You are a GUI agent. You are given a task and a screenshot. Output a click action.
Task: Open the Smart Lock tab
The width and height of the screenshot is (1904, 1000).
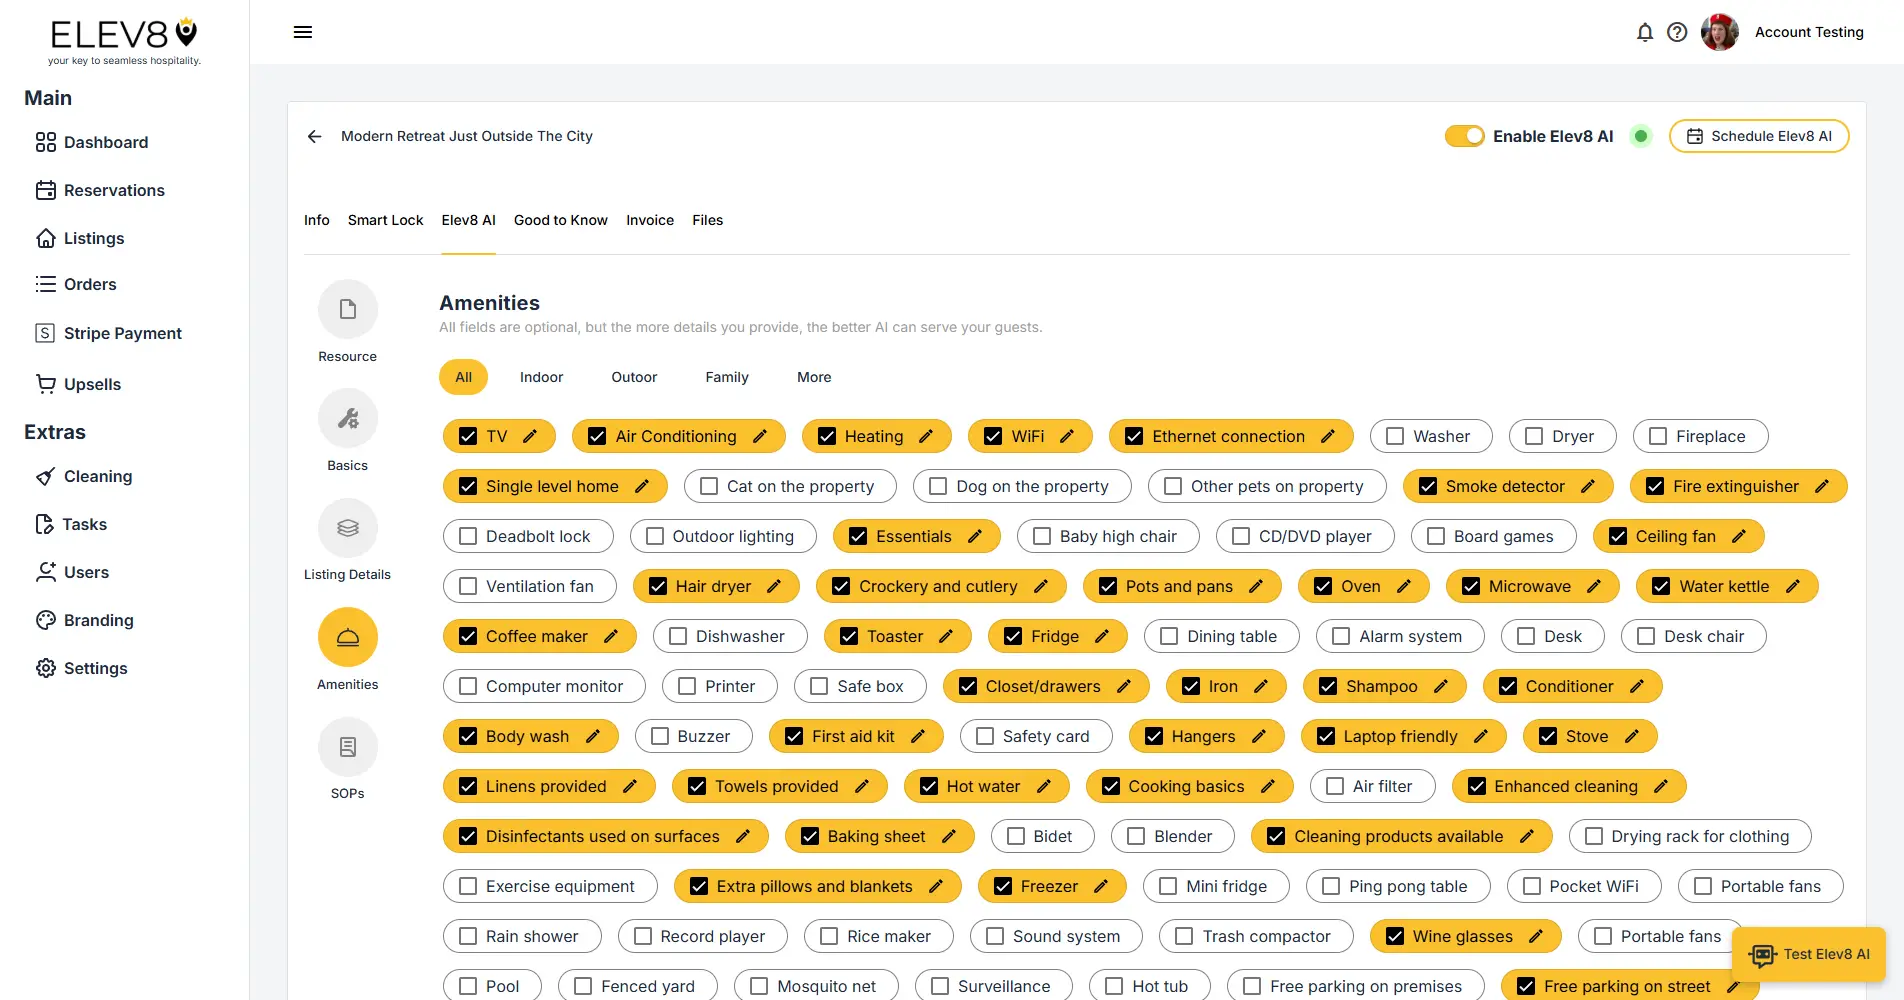(x=385, y=220)
